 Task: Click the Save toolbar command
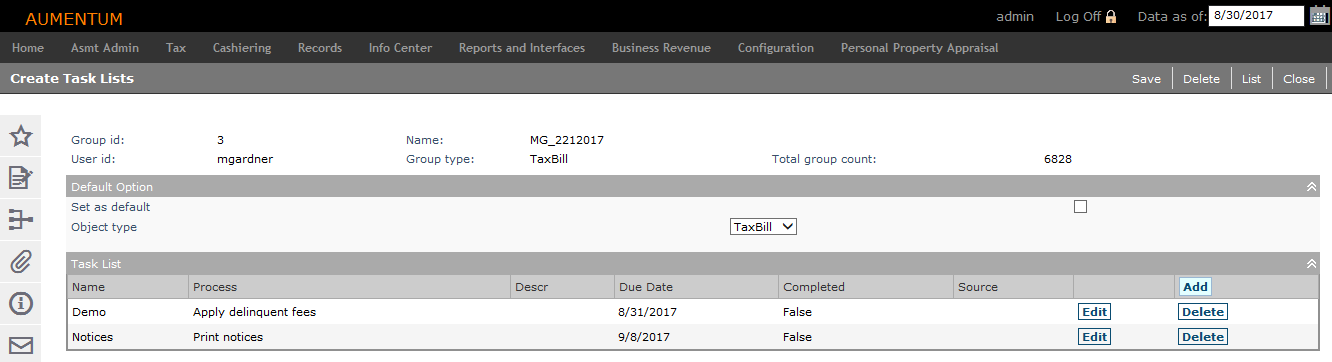tap(1146, 79)
